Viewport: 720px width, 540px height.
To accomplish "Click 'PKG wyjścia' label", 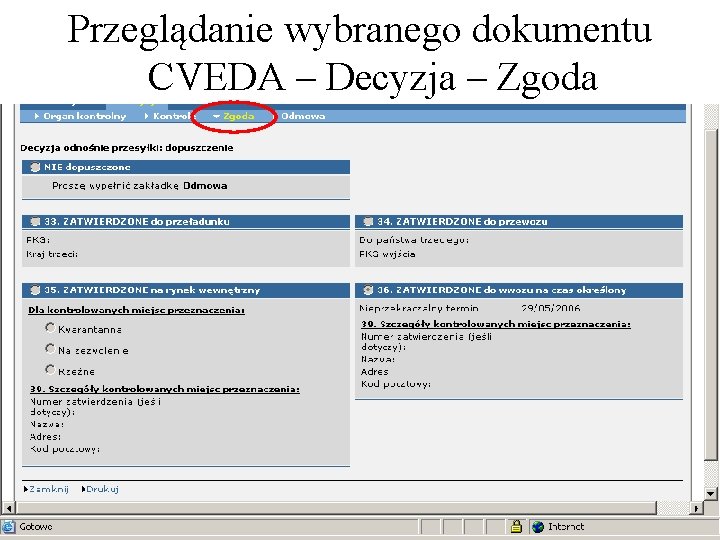I will (x=387, y=254).
